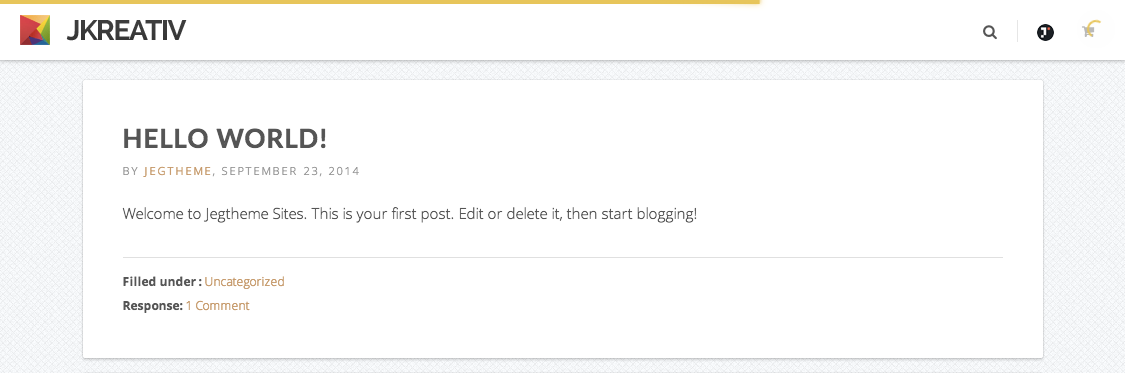Click the September 23, 2014 post date
Screen dimensions: 1125x373
click(x=291, y=171)
